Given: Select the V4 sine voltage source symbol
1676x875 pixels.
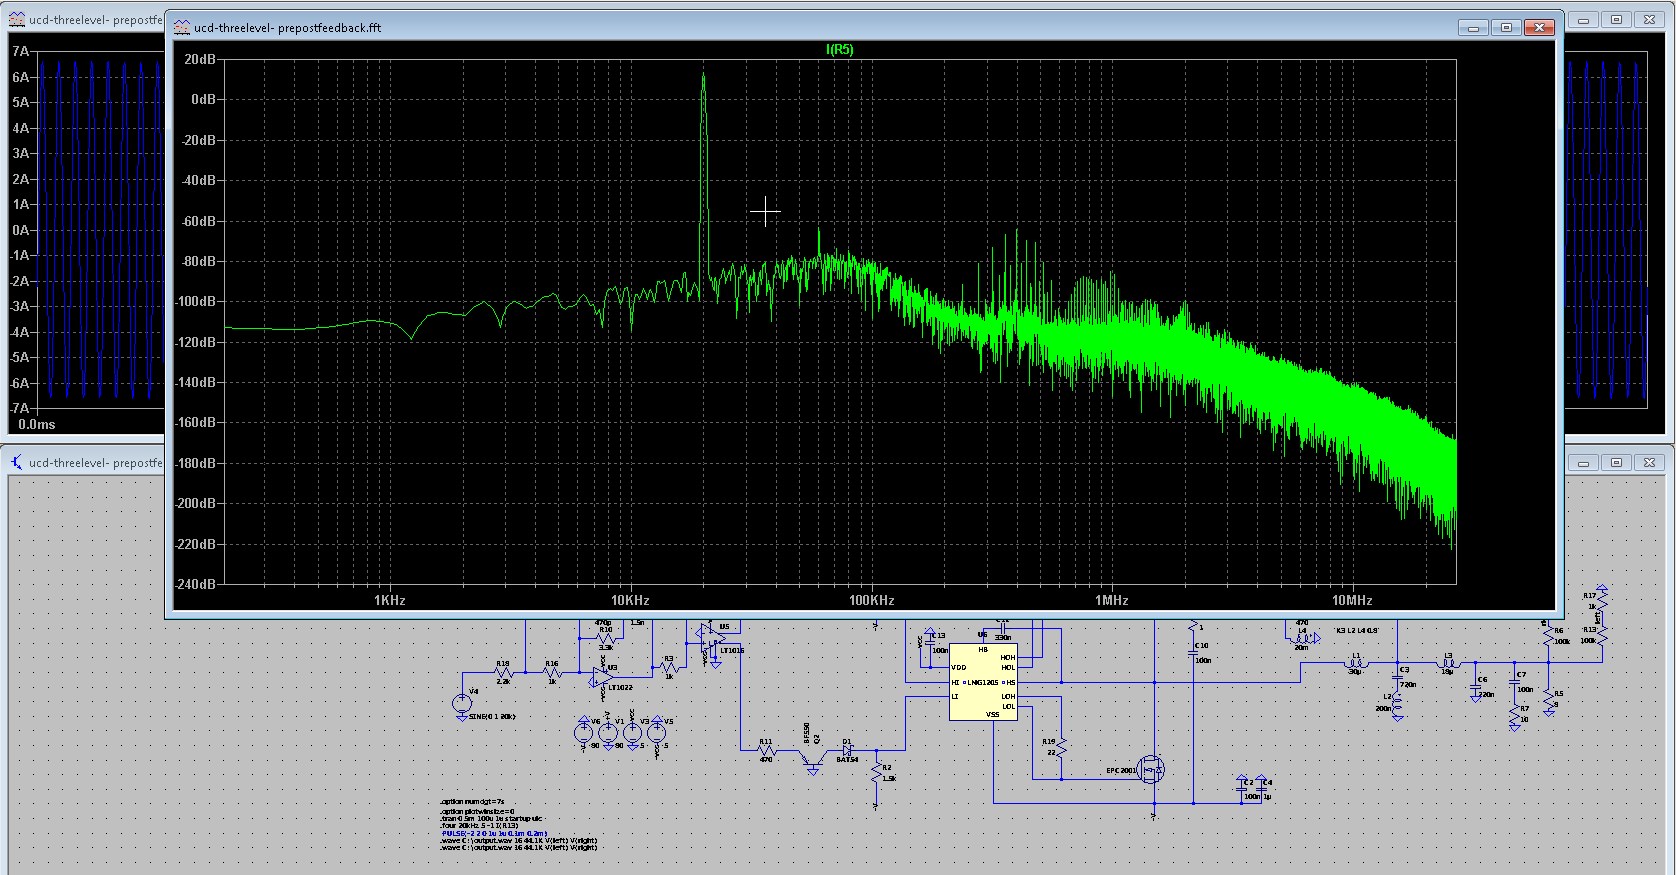Looking at the screenshot, I should pyautogui.click(x=462, y=703).
